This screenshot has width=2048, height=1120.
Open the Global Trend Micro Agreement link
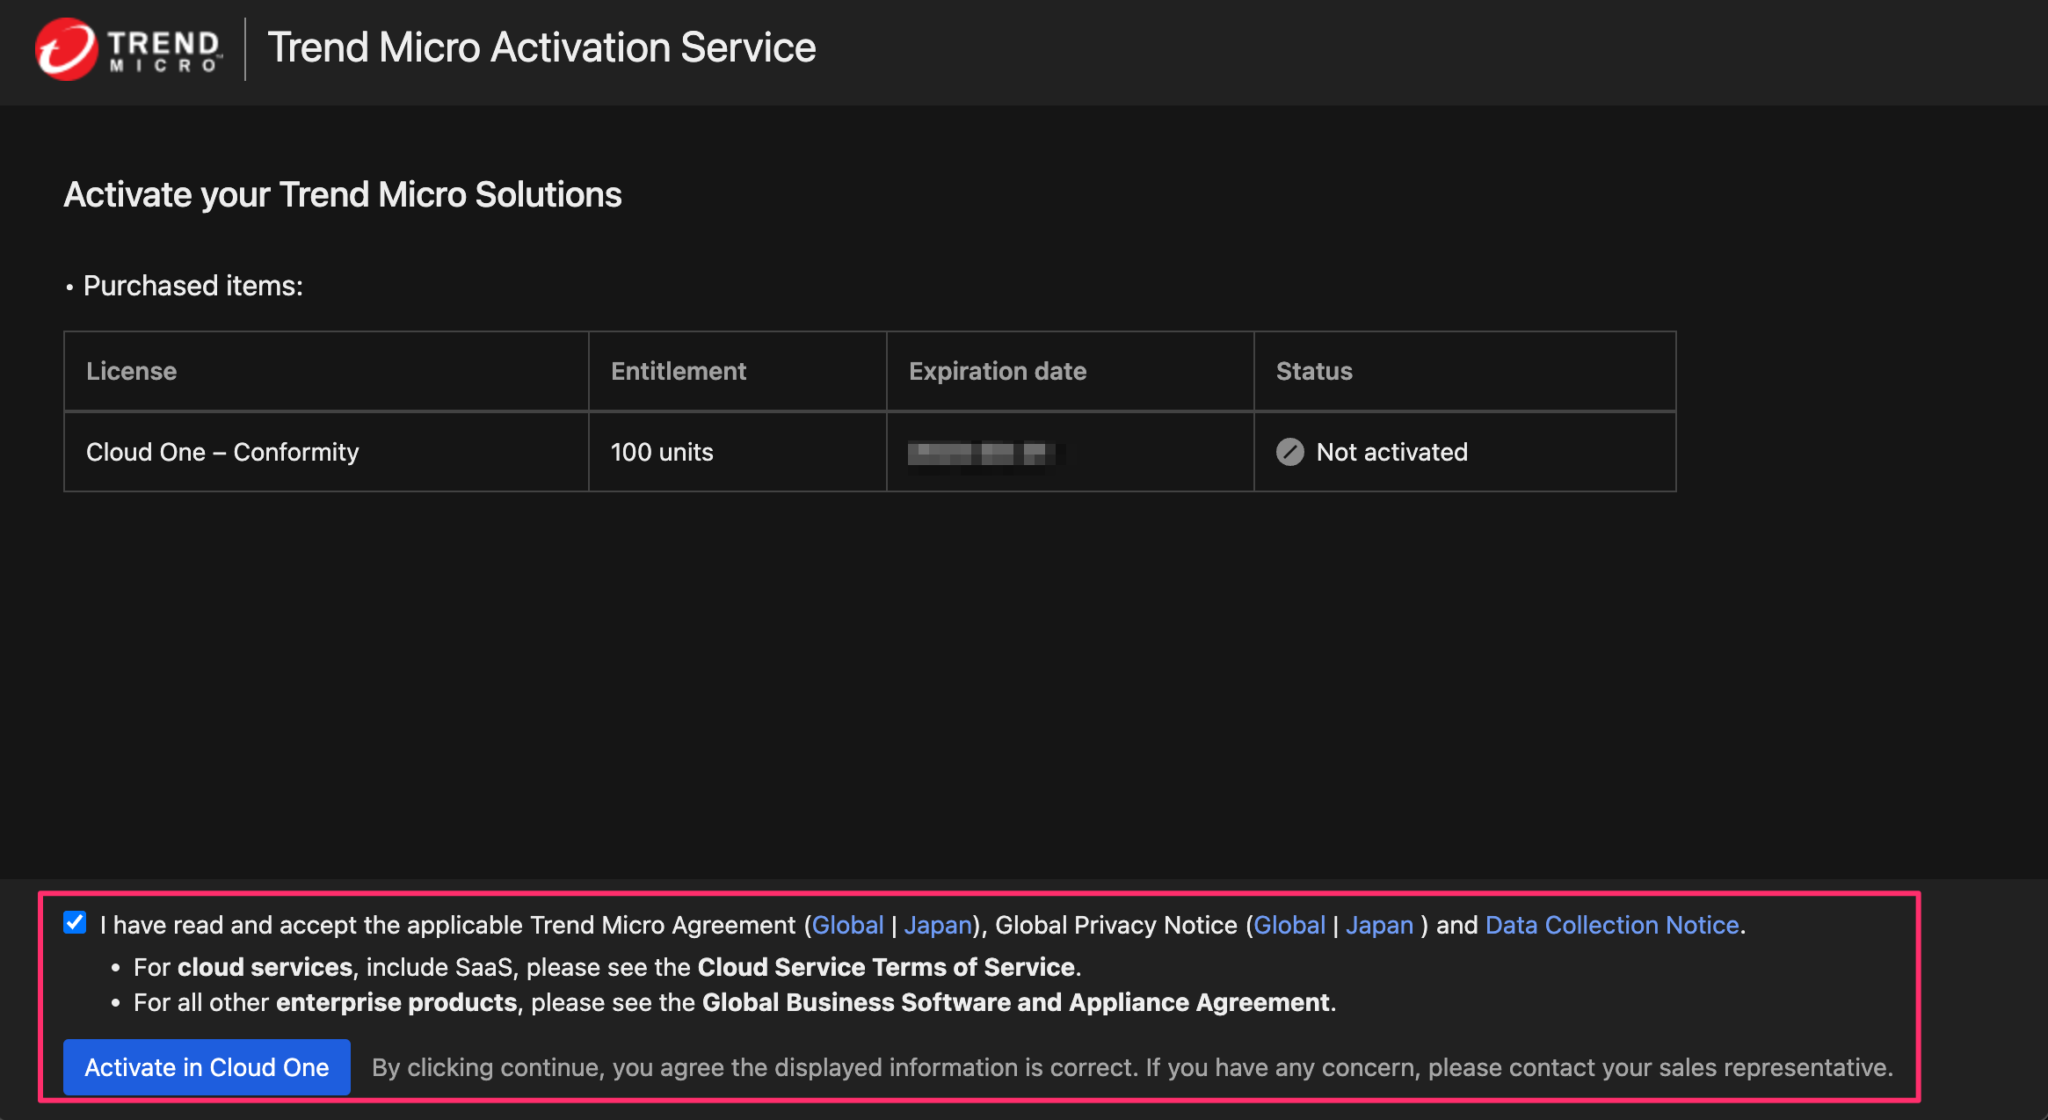coord(847,925)
